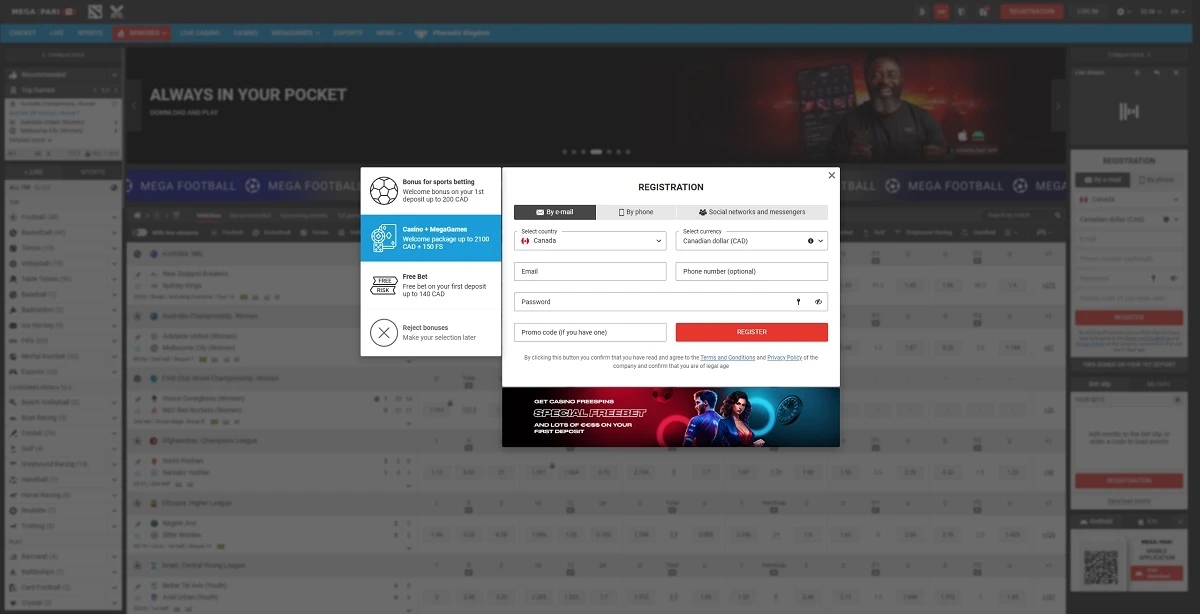Screen dimensions: 1200x614
Task: Expand the Football row chevron in the sidebar
Action: pos(114,216)
